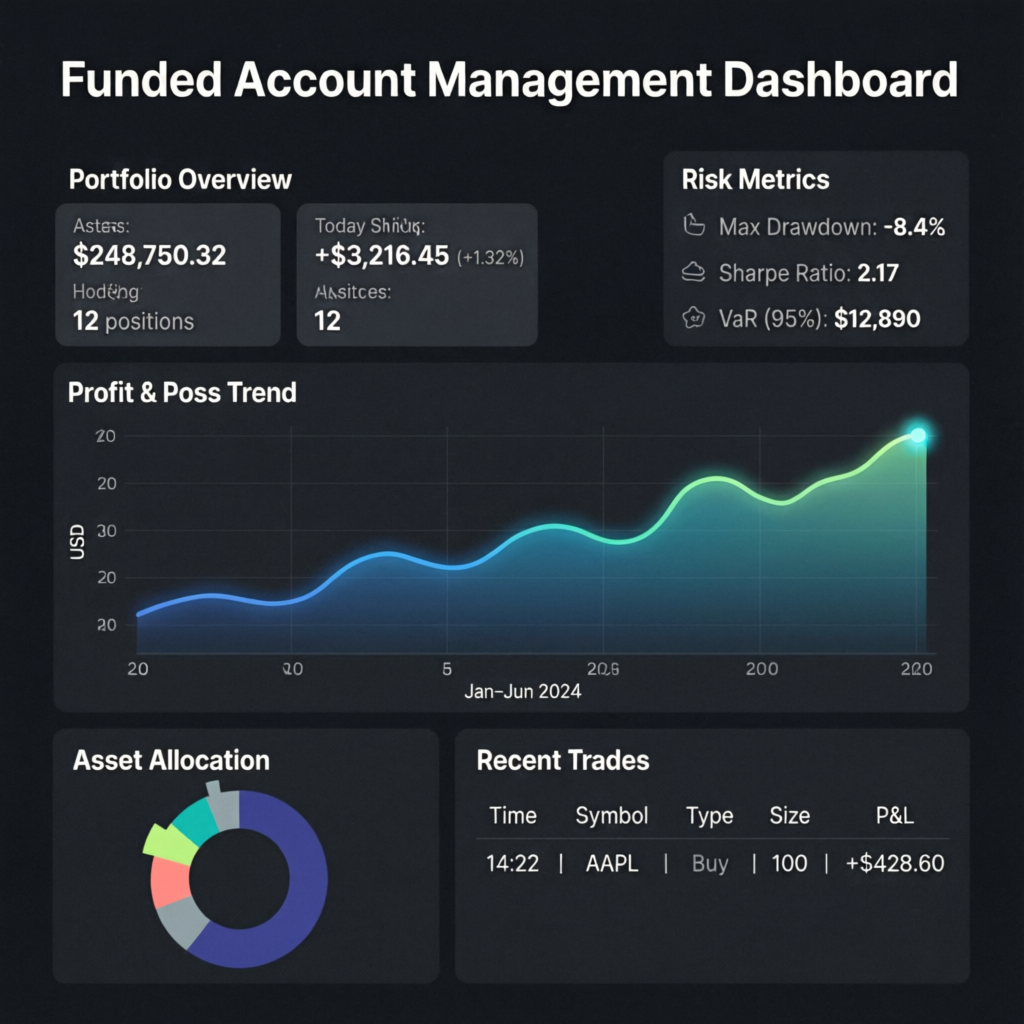Click the USD axis label
The image size is (1024, 1024).
coord(77,541)
